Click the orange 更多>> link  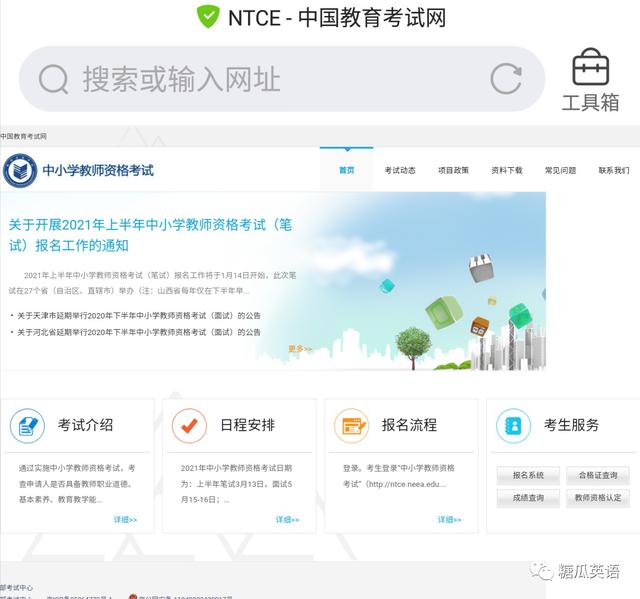coord(300,349)
